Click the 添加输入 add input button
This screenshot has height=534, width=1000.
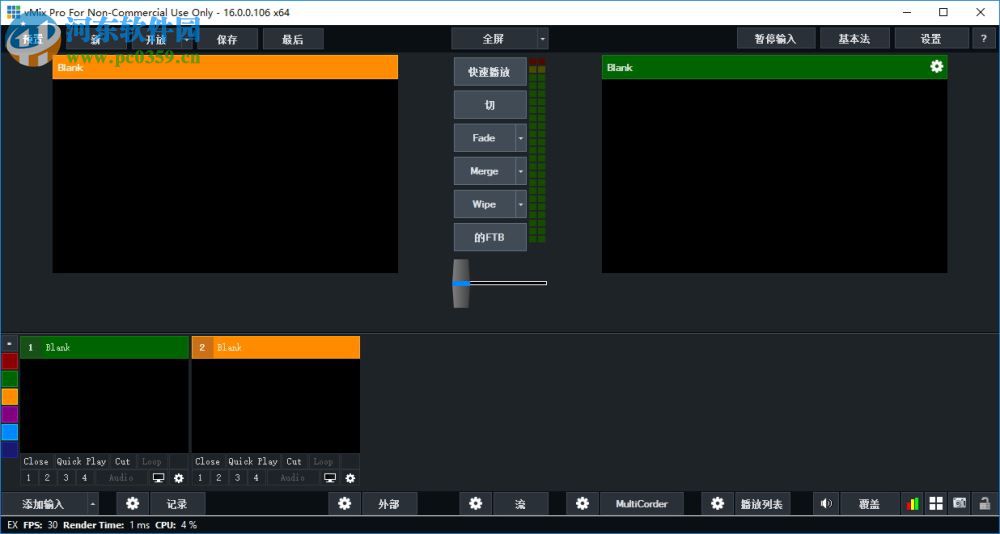[x=43, y=503]
